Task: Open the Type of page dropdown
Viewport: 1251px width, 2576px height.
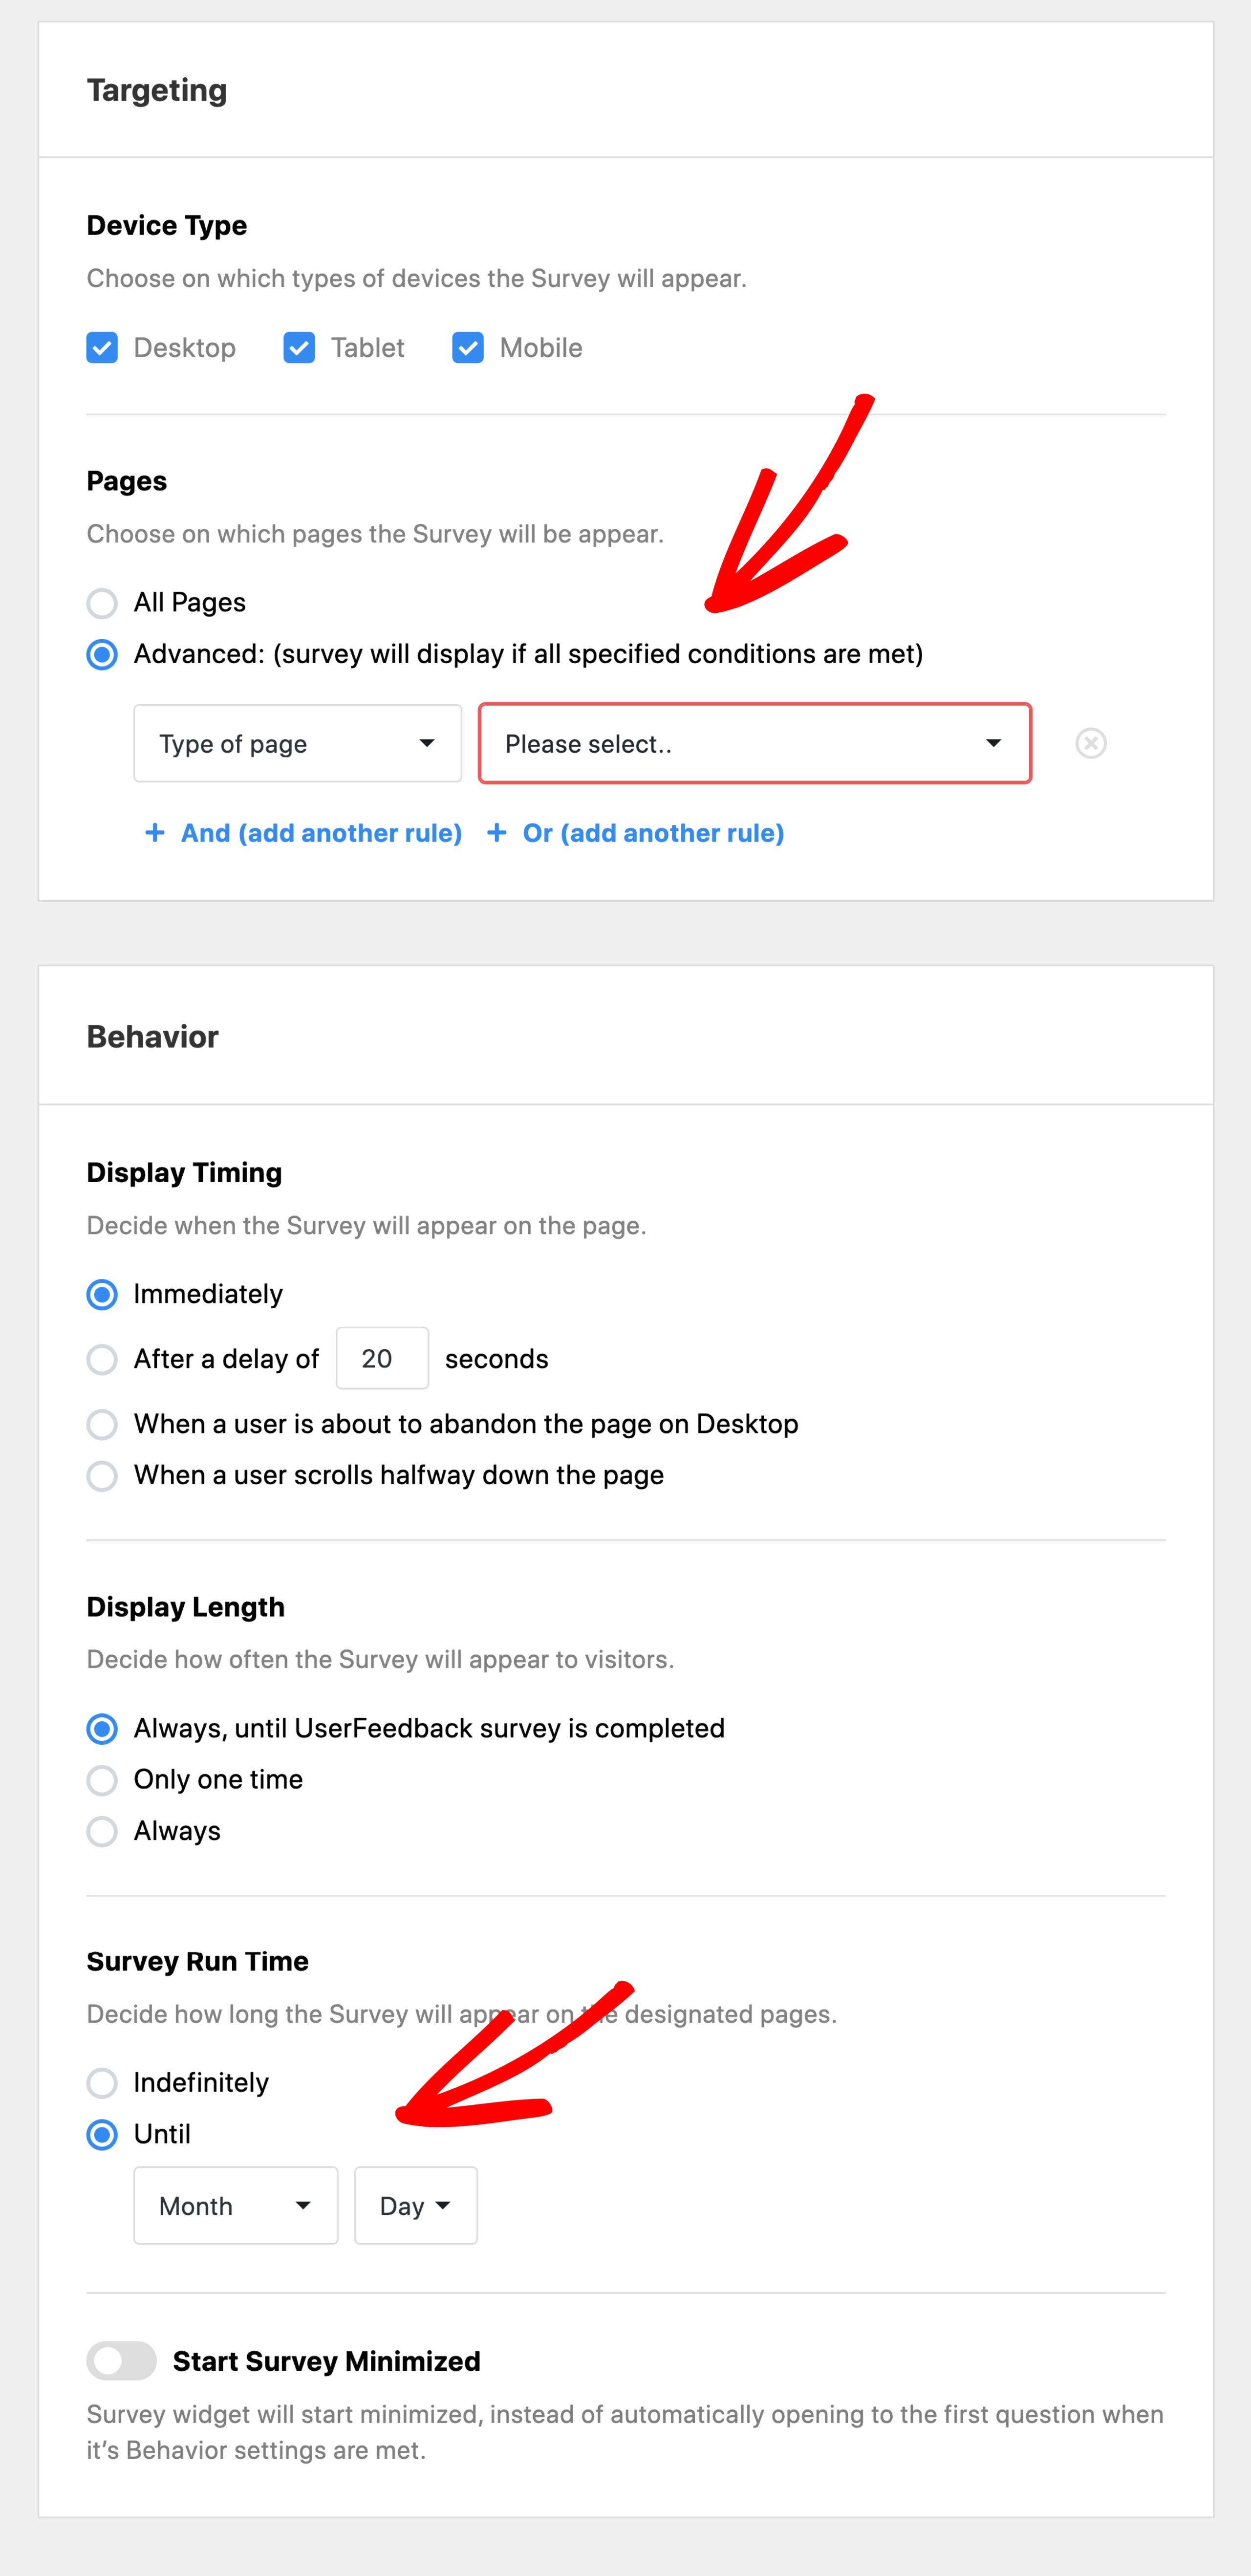Action: click(x=297, y=743)
